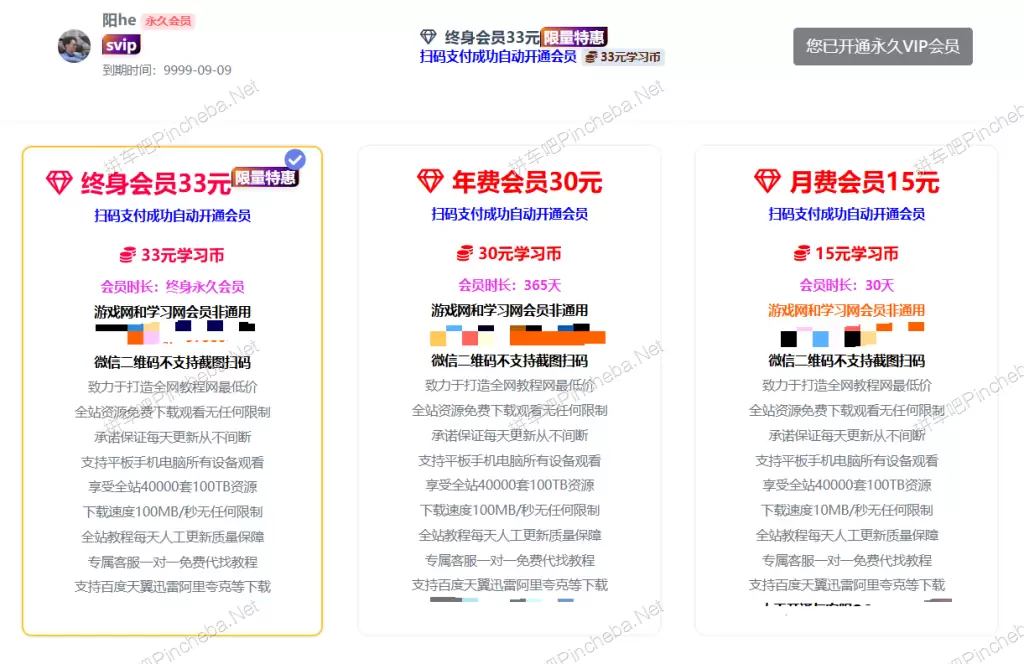Click 扫码支付成功自动开通会员 in the 终身会员 card
1024x664 pixels.
pyautogui.click(x=172, y=215)
